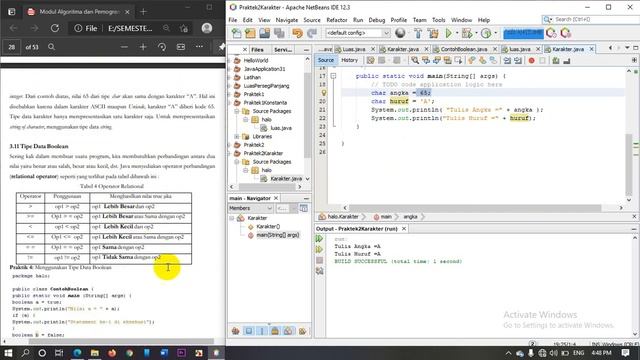The image size is (640, 360).
Task: Click the Debug Project icon
Action: 467,33
